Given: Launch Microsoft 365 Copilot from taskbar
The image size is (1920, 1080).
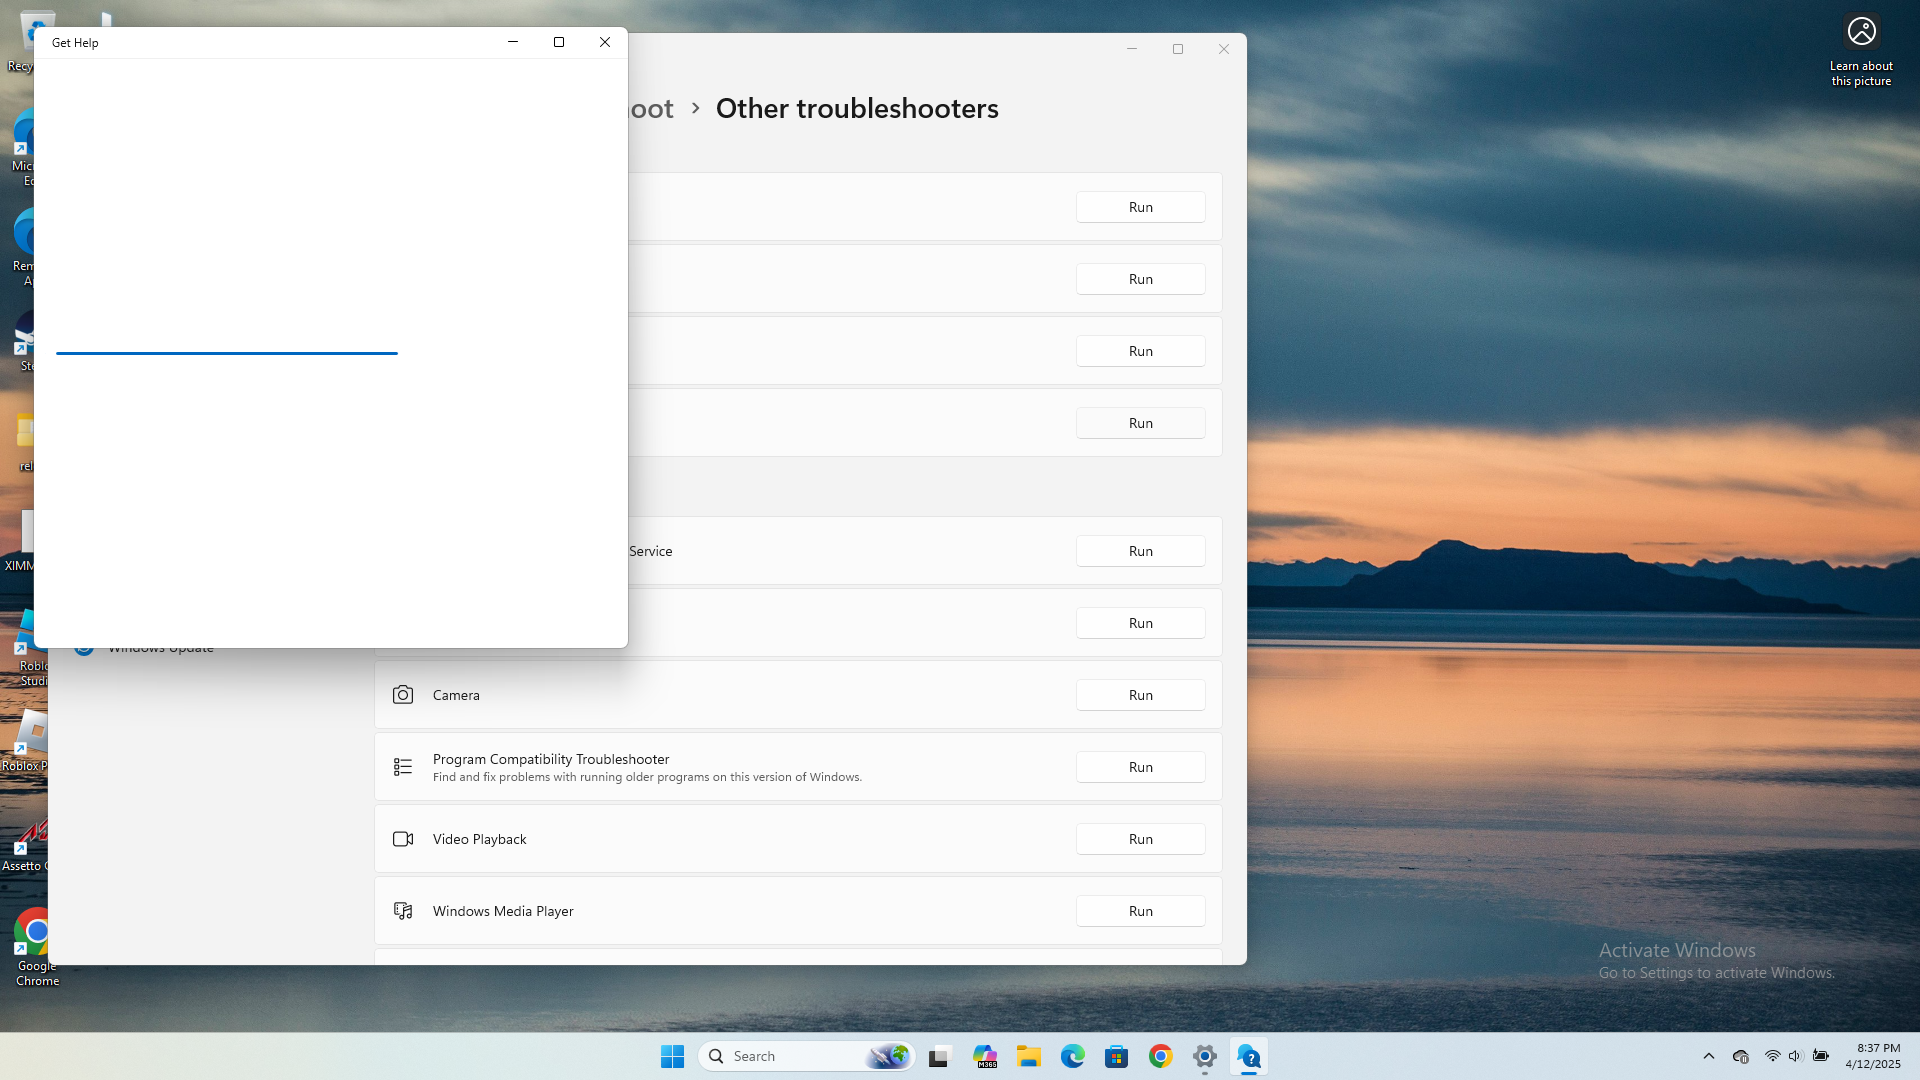Looking at the screenshot, I should (985, 1056).
